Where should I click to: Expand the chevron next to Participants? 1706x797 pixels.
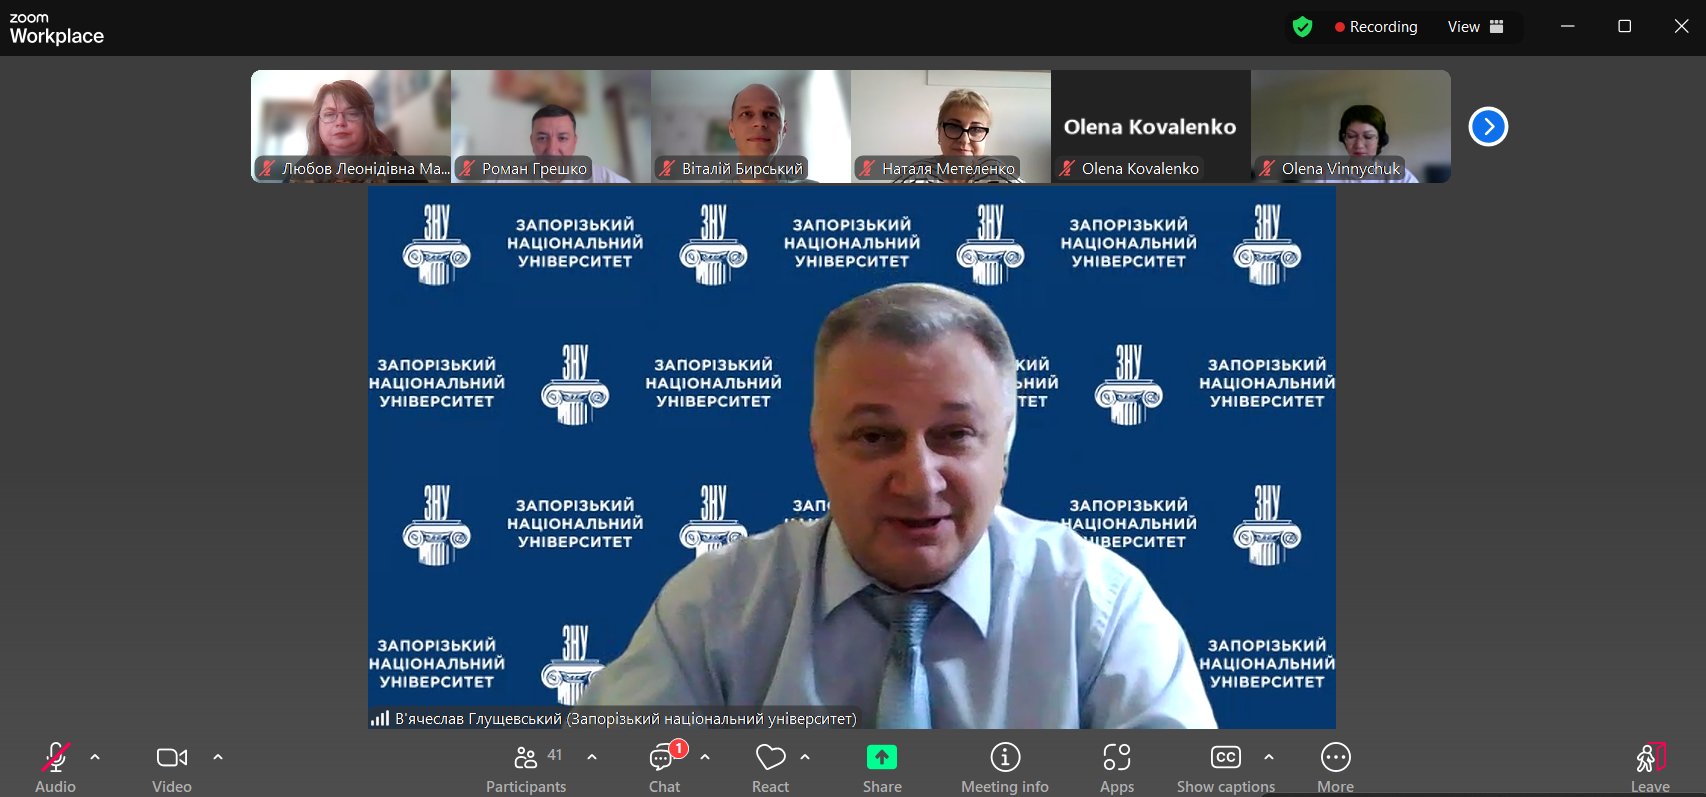pyautogui.click(x=592, y=757)
